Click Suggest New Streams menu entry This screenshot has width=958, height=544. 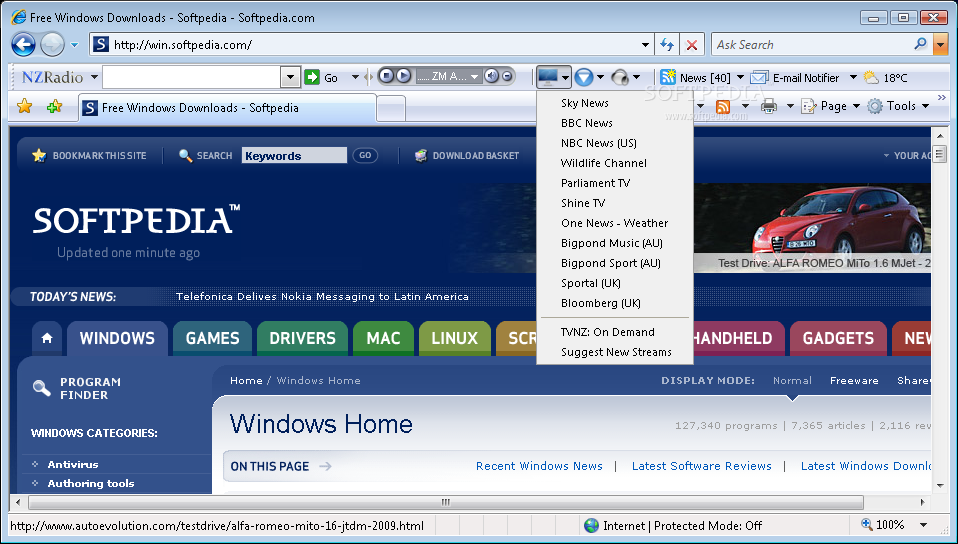[x=615, y=352]
